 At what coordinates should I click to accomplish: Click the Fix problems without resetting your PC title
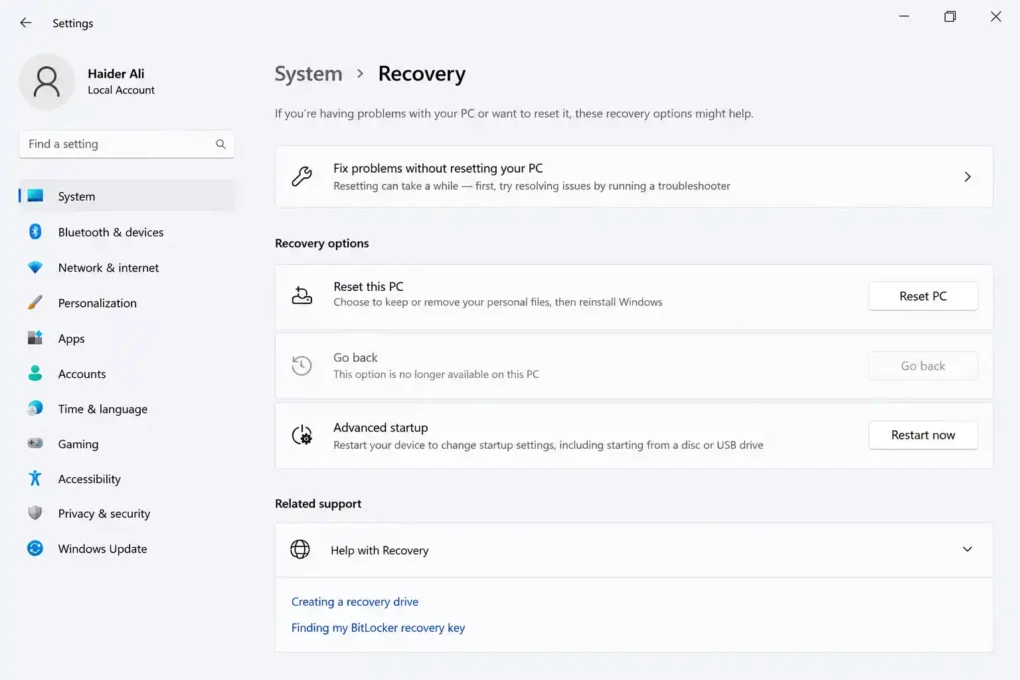point(438,168)
